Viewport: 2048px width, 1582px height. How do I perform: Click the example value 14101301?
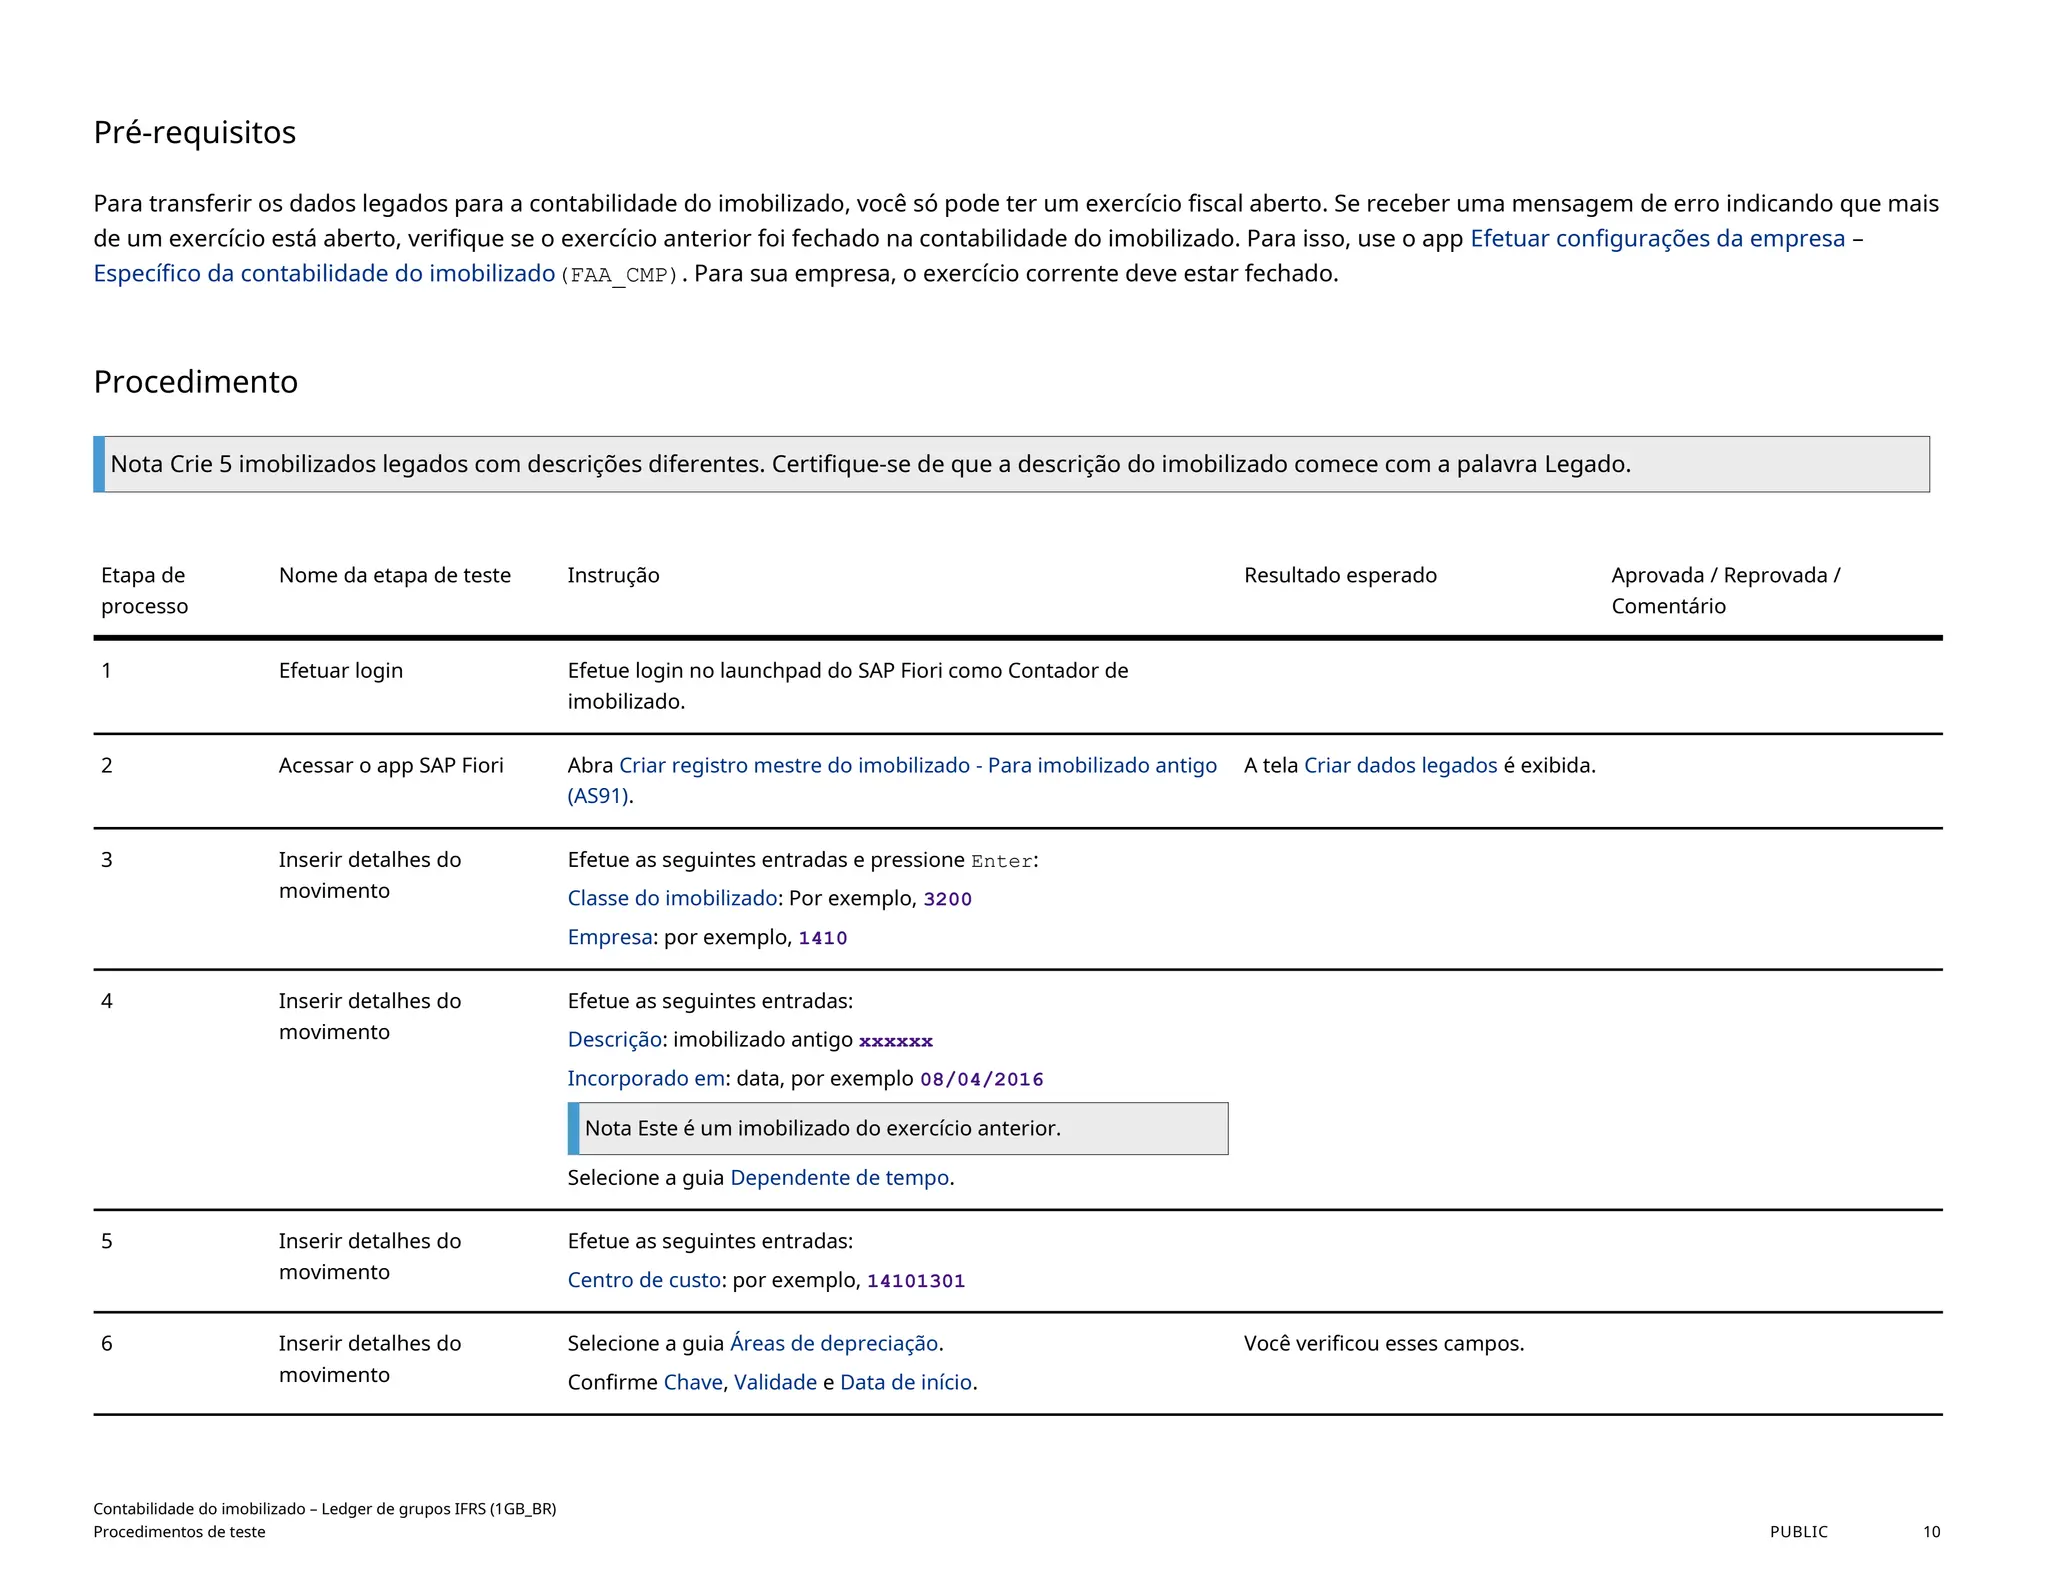[x=915, y=1281]
